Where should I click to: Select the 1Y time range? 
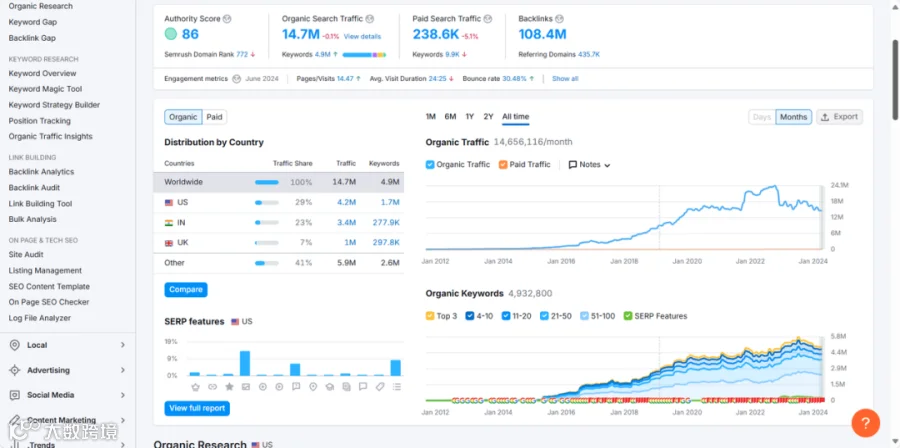click(x=470, y=116)
